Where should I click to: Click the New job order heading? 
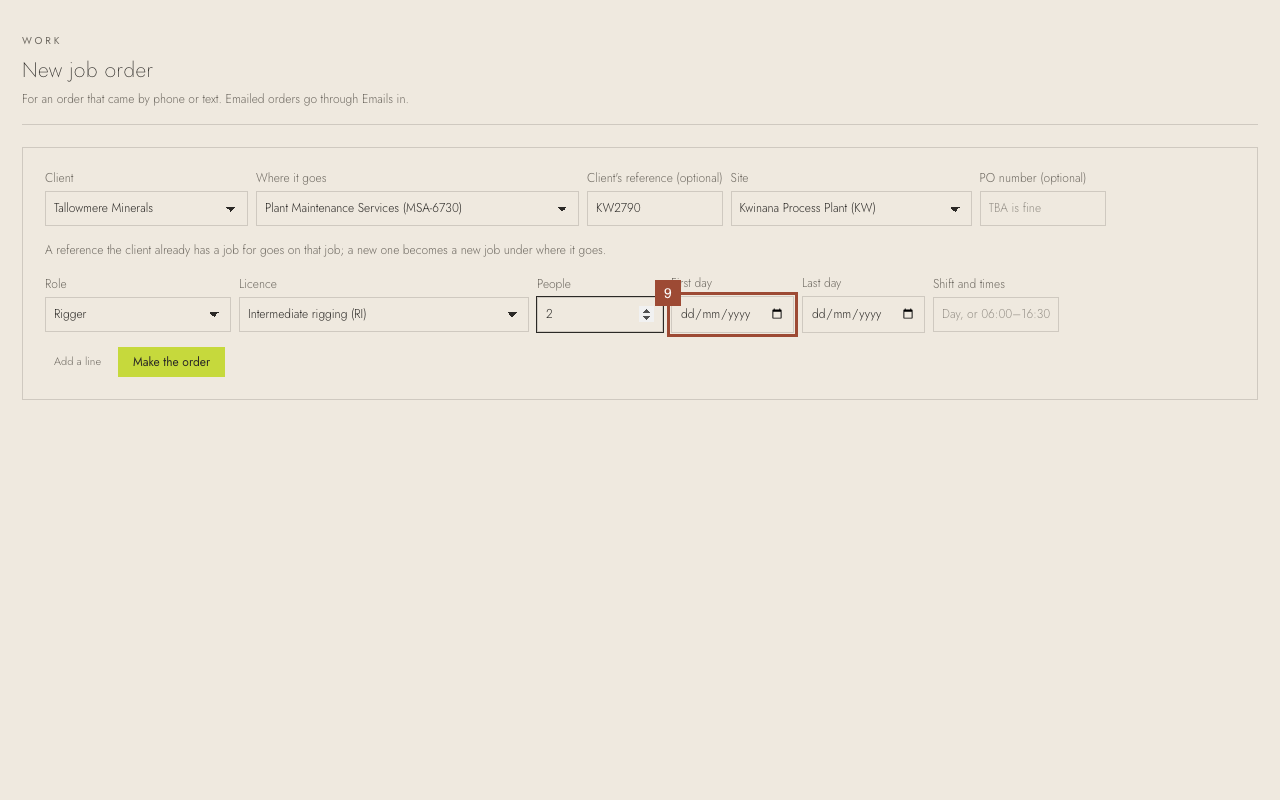point(87,70)
